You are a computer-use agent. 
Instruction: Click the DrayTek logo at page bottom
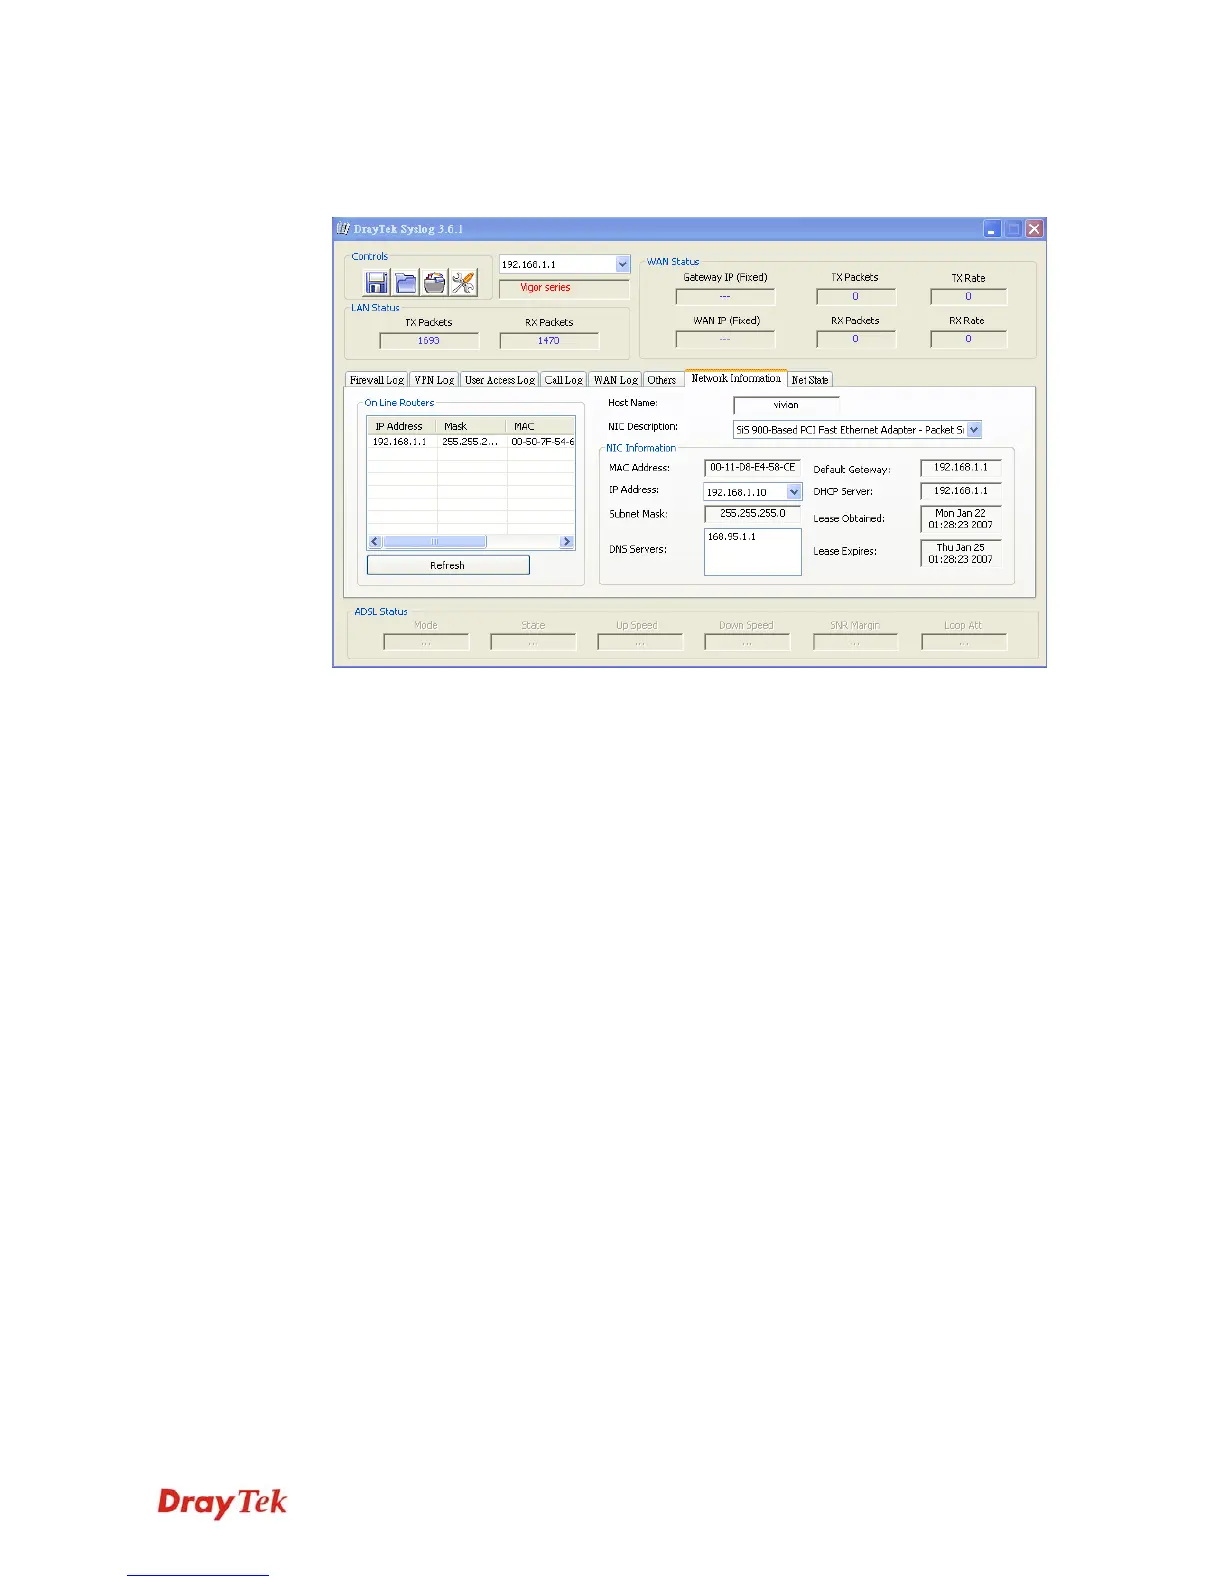[x=222, y=1503]
